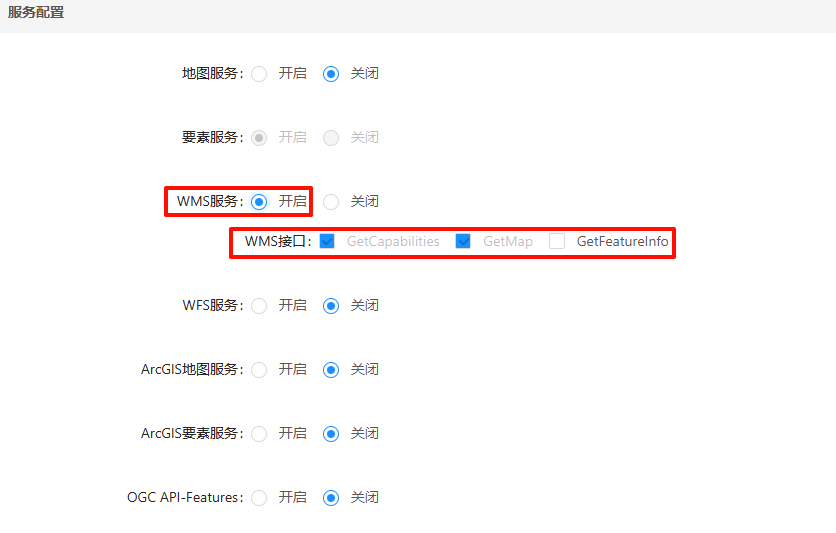
Task: Turn on WMS服务 with 开启 radio
Action: click(x=259, y=202)
